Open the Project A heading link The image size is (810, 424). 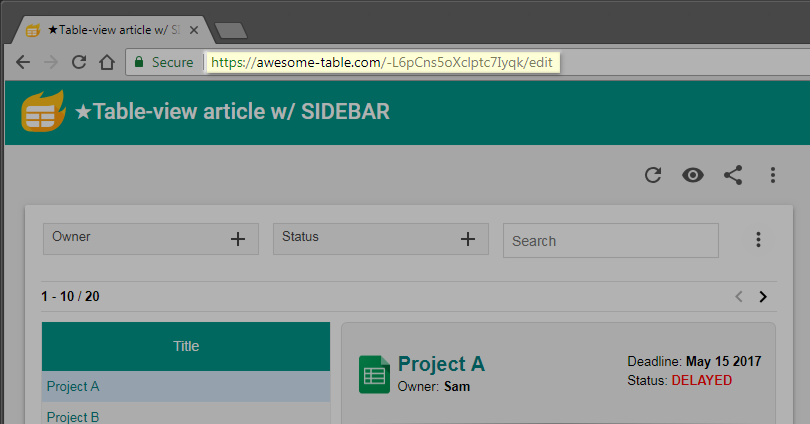(441, 364)
